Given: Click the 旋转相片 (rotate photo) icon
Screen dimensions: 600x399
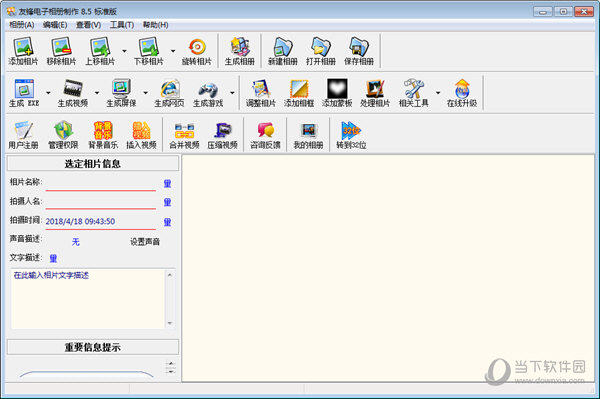Looking at the screenshot, I should 197,51.
